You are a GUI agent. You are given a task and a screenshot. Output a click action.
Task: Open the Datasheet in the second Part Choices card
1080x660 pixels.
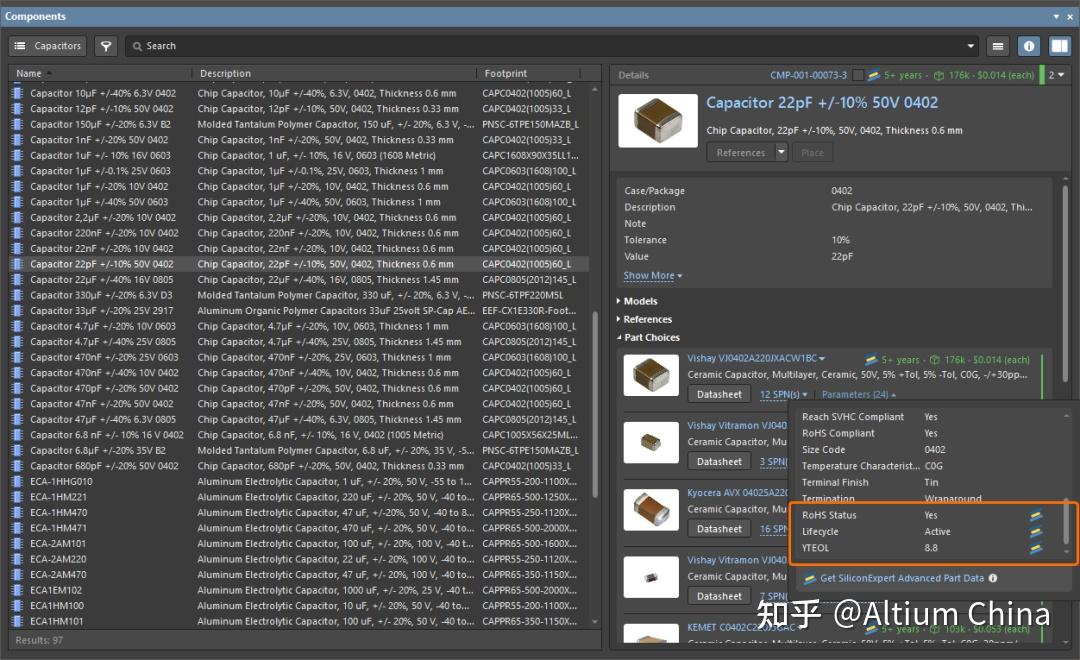719,462
